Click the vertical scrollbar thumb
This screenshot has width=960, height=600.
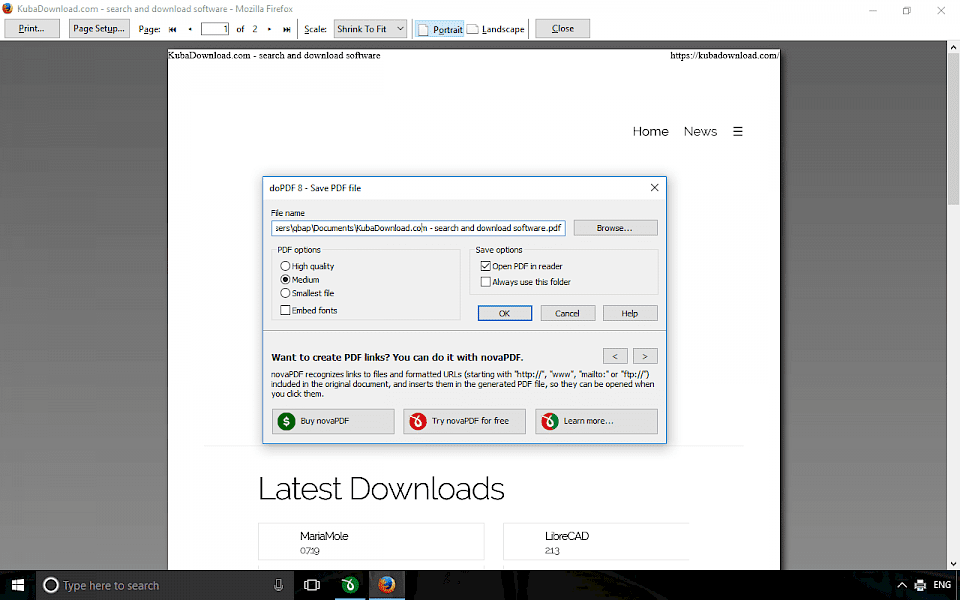953,129
